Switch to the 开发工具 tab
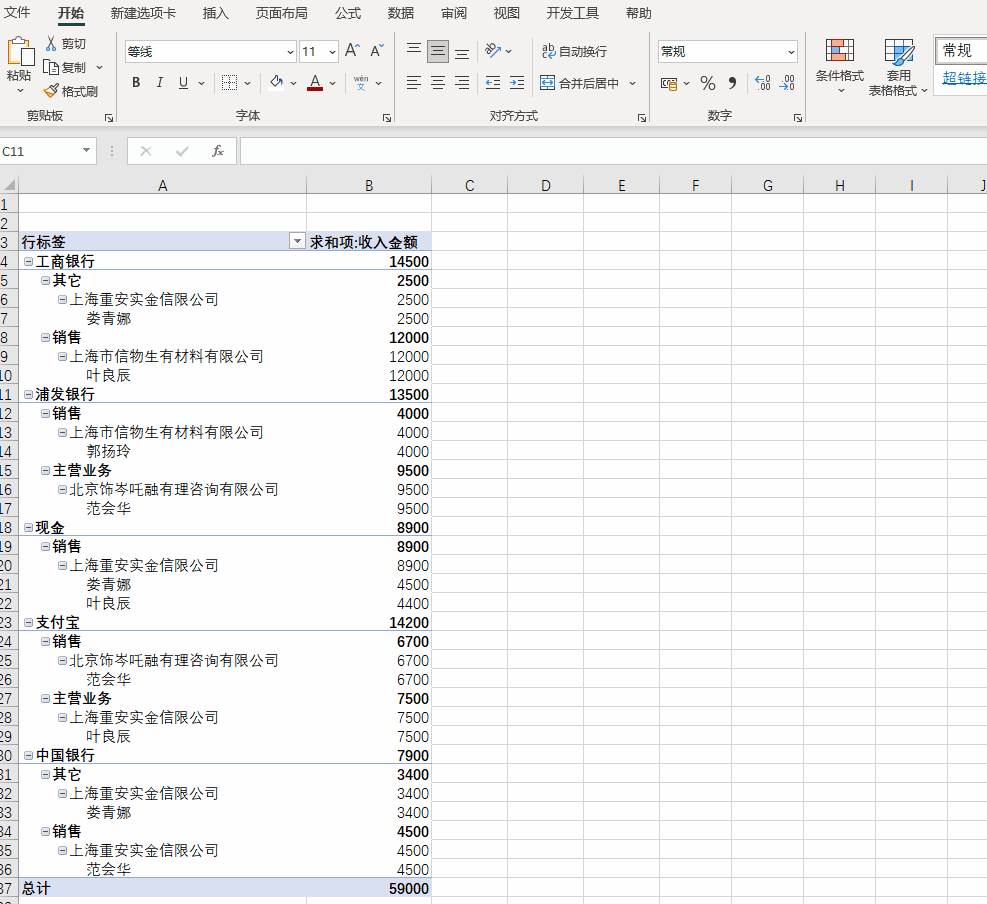Viewport: 987px width, 904px height. coord(572,13)
